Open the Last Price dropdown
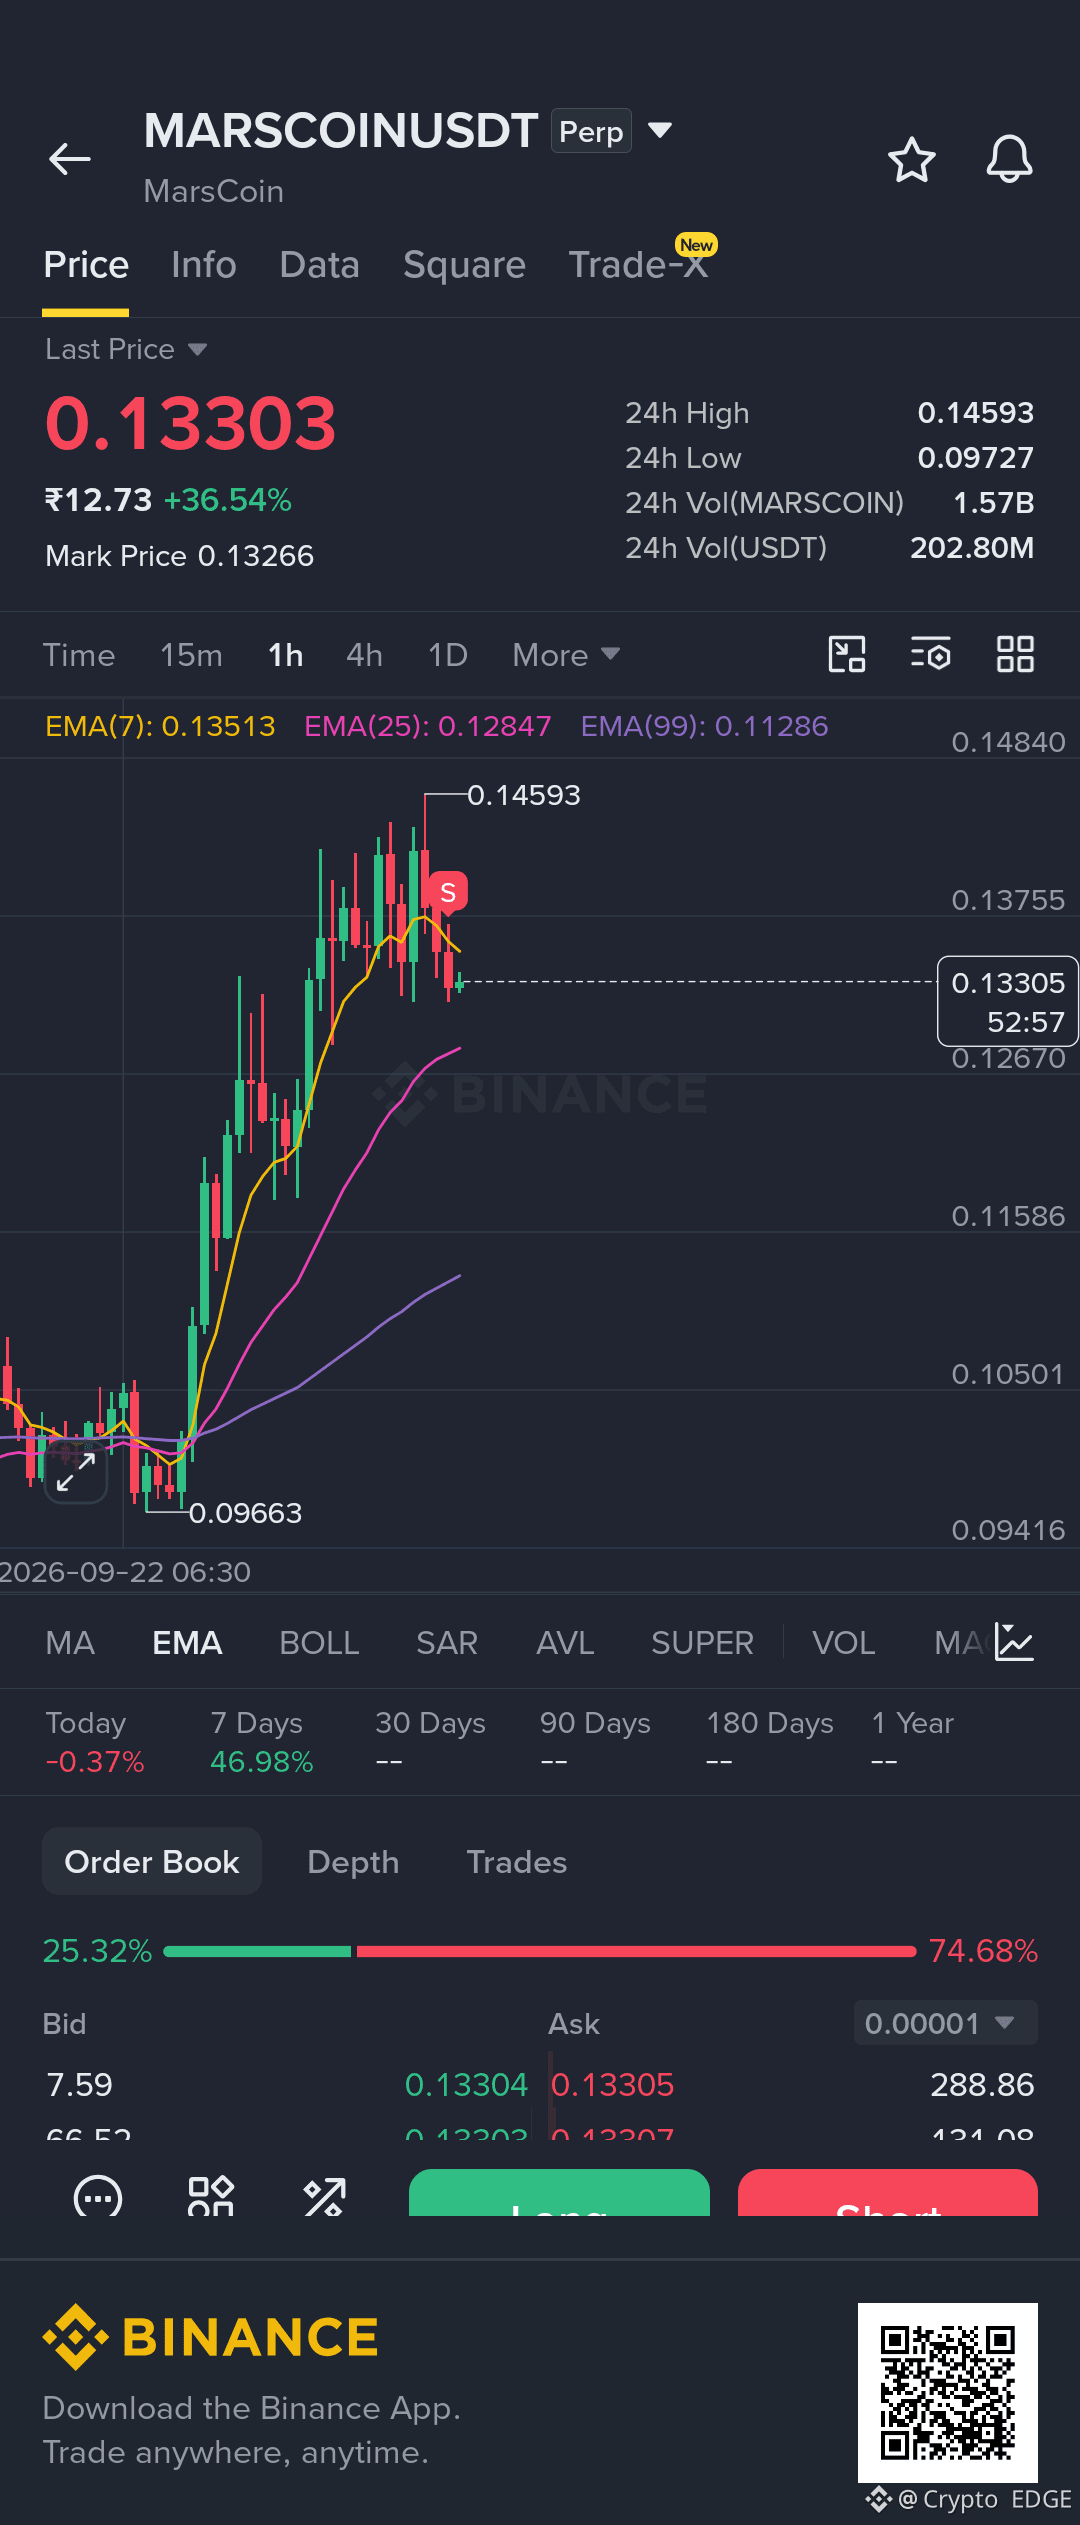This screenshot has width=1080, height=2525. point(126,349)
